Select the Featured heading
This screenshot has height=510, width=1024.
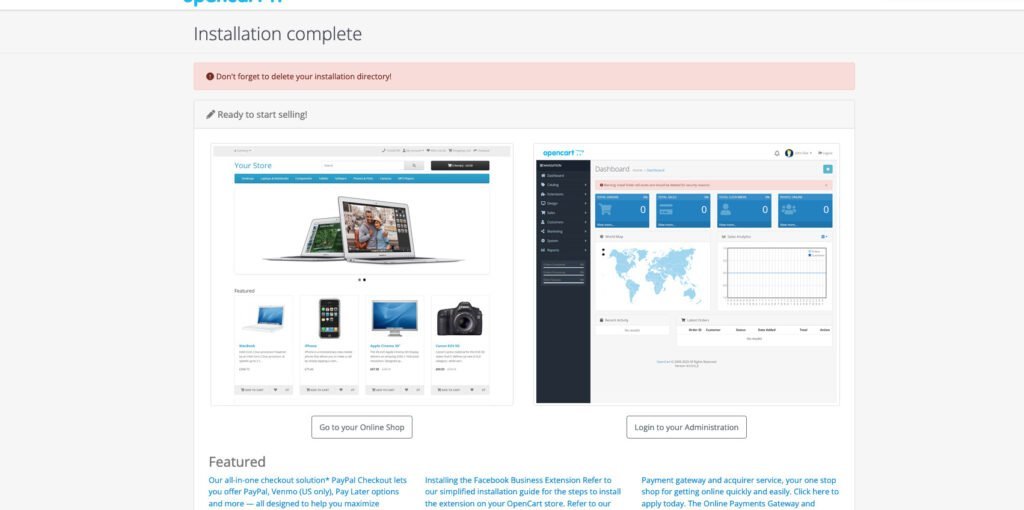pyautogui.click(x=237, y=462)
